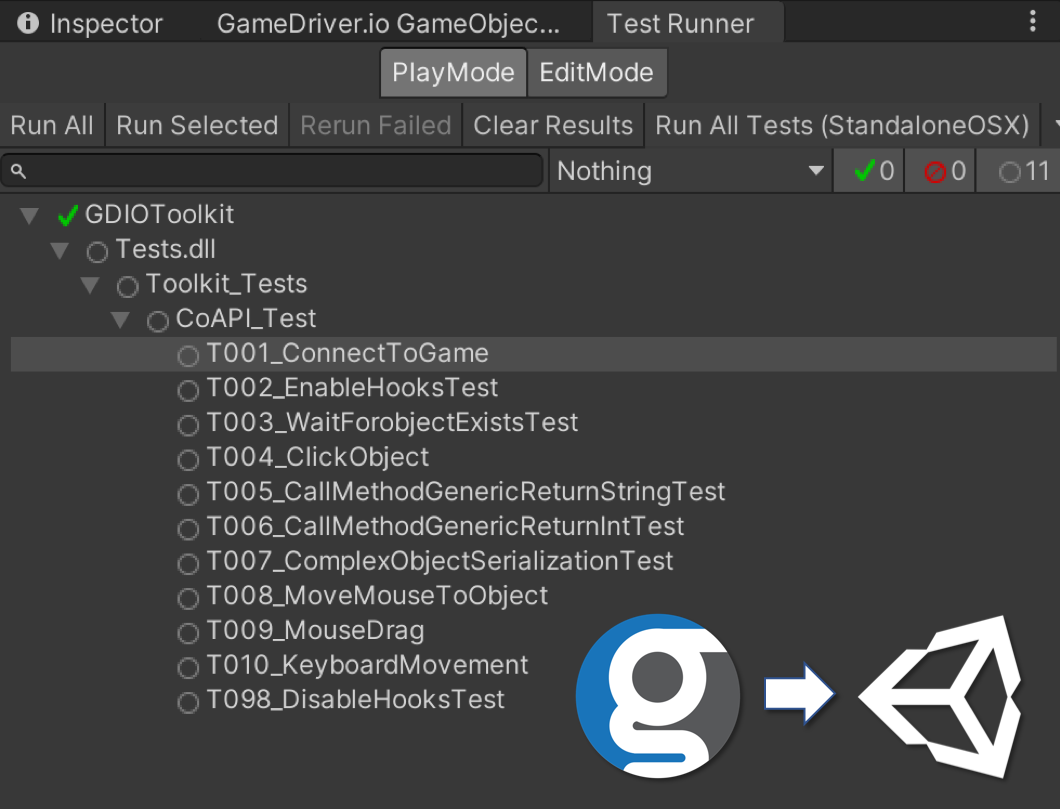Screen dimensions: 1060x809
Task: Select test T005_CallMethodGenericReturnStringTest
Action: click(534, 492)
